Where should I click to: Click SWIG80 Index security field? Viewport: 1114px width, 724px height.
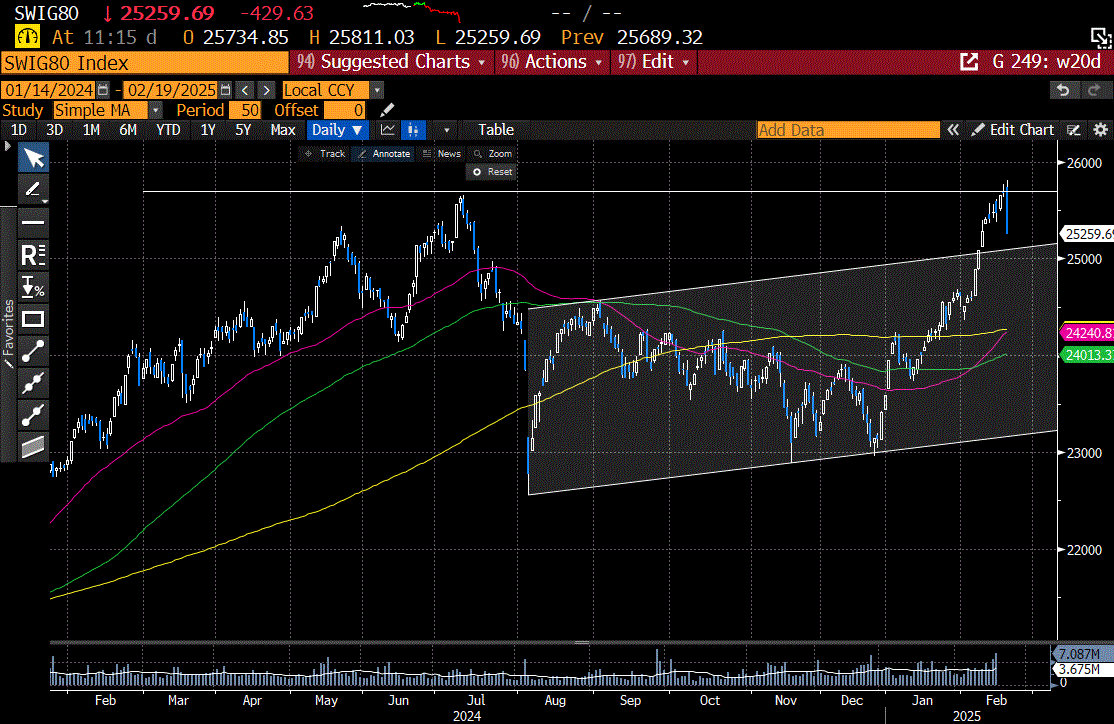tap(145, 63)
